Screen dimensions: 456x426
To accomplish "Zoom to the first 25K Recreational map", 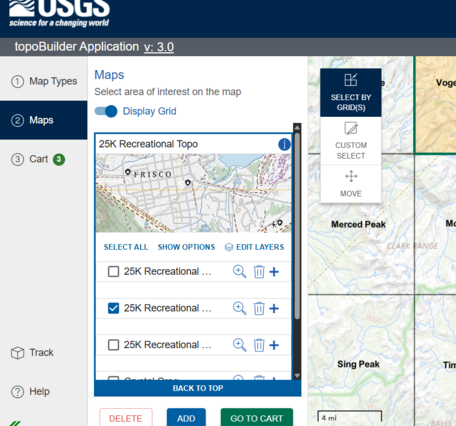I will (x=239, y=272).
